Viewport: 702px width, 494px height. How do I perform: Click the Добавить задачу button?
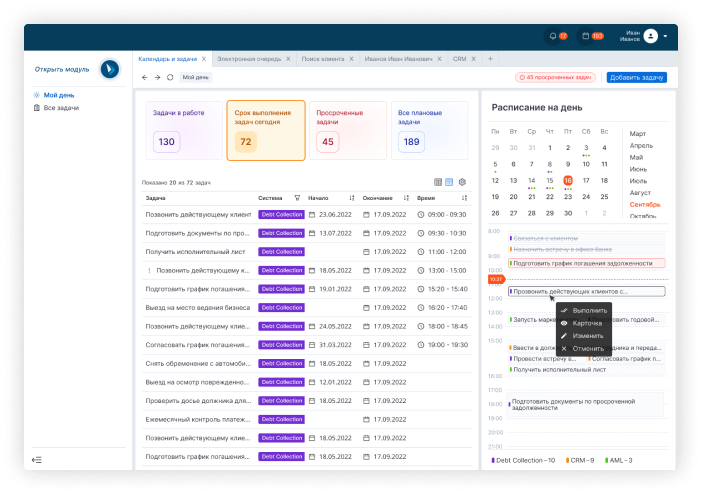pyautogui.click(x=637, y=77)
